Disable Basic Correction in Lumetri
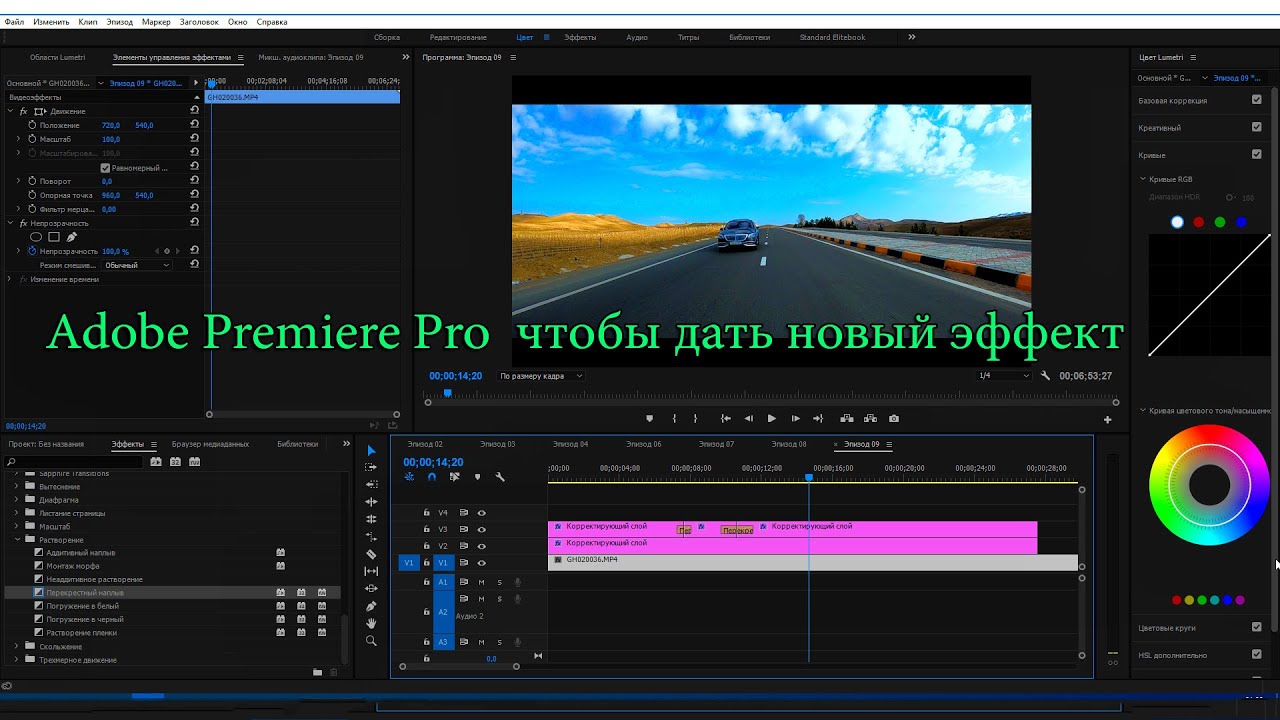Image resolution: width=1280 pixels, height=720 pixels. 1257,100
